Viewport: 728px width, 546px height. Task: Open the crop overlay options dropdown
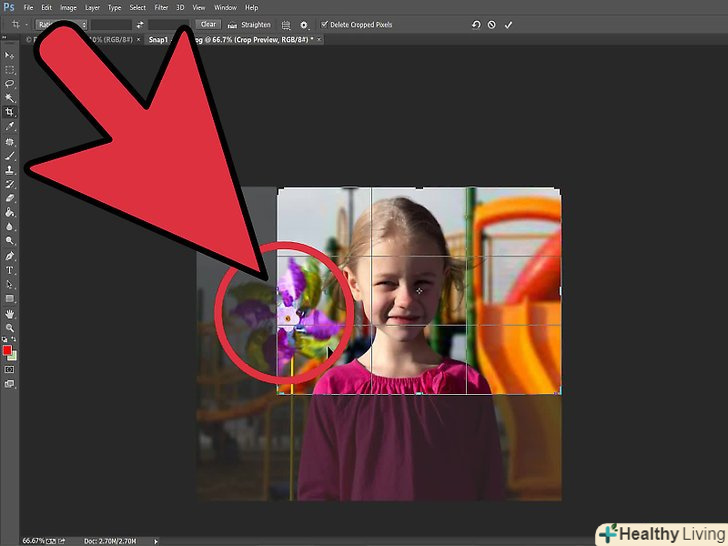pyautogui.click(x=286, y=24)
